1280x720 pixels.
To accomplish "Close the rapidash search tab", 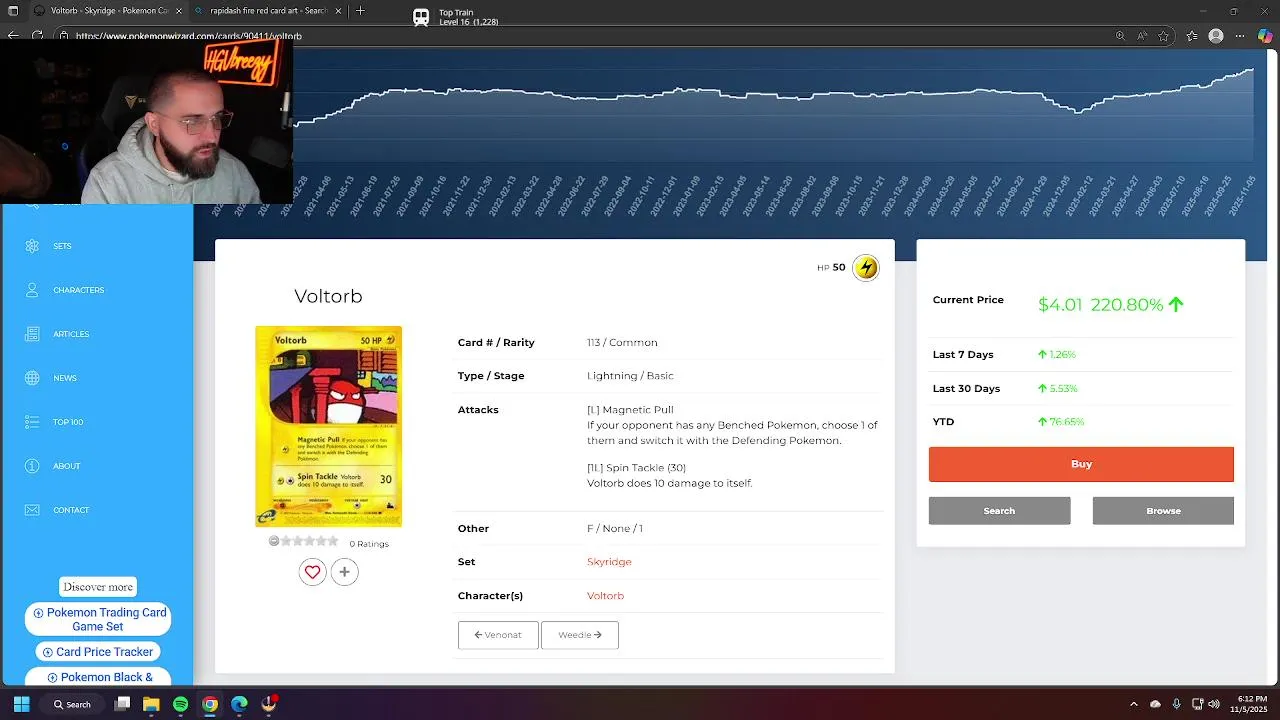I will point(338,11).
